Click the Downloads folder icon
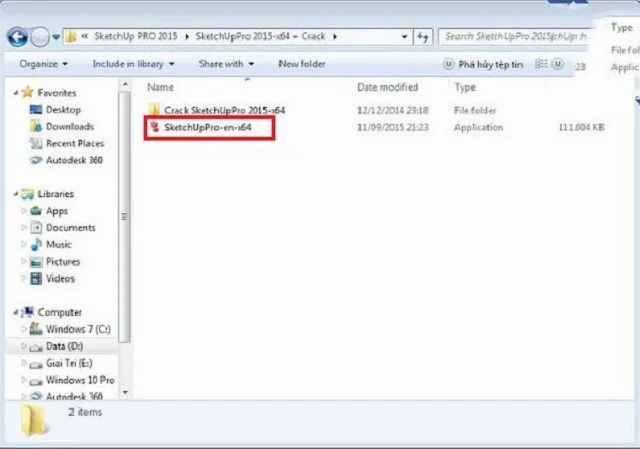Image resolution: width=640 pixels, height=449 pixels. [36, 126]
